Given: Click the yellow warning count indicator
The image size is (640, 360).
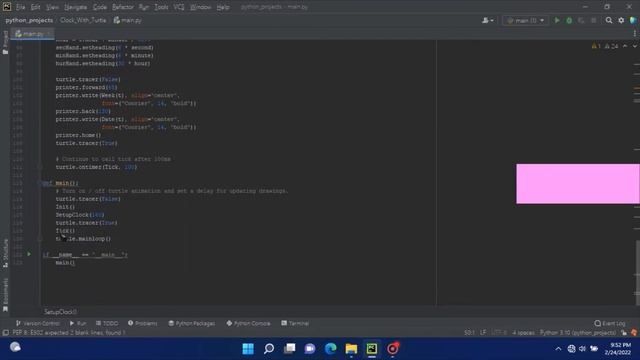Looking at the screenshot, I should coord(596,46).
